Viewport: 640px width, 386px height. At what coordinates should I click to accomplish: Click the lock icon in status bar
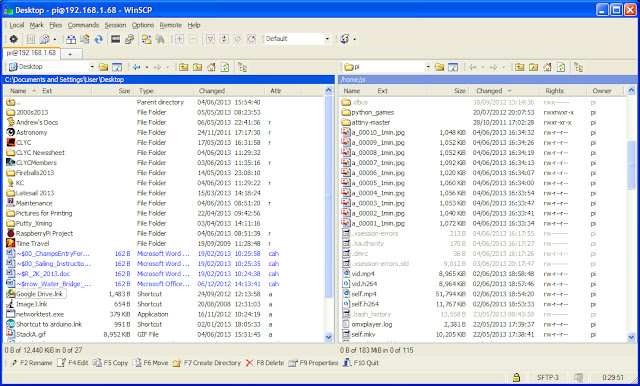[517, 377]
